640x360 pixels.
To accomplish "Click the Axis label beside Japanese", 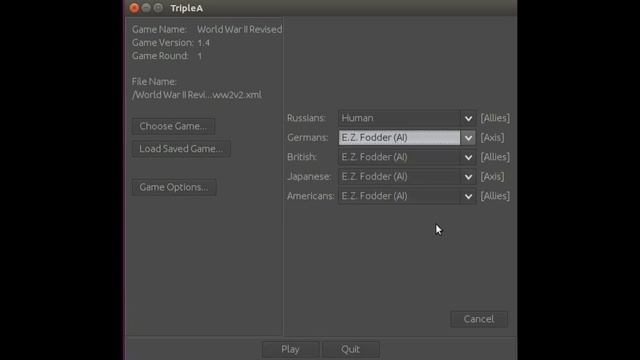I will point(492,177).
